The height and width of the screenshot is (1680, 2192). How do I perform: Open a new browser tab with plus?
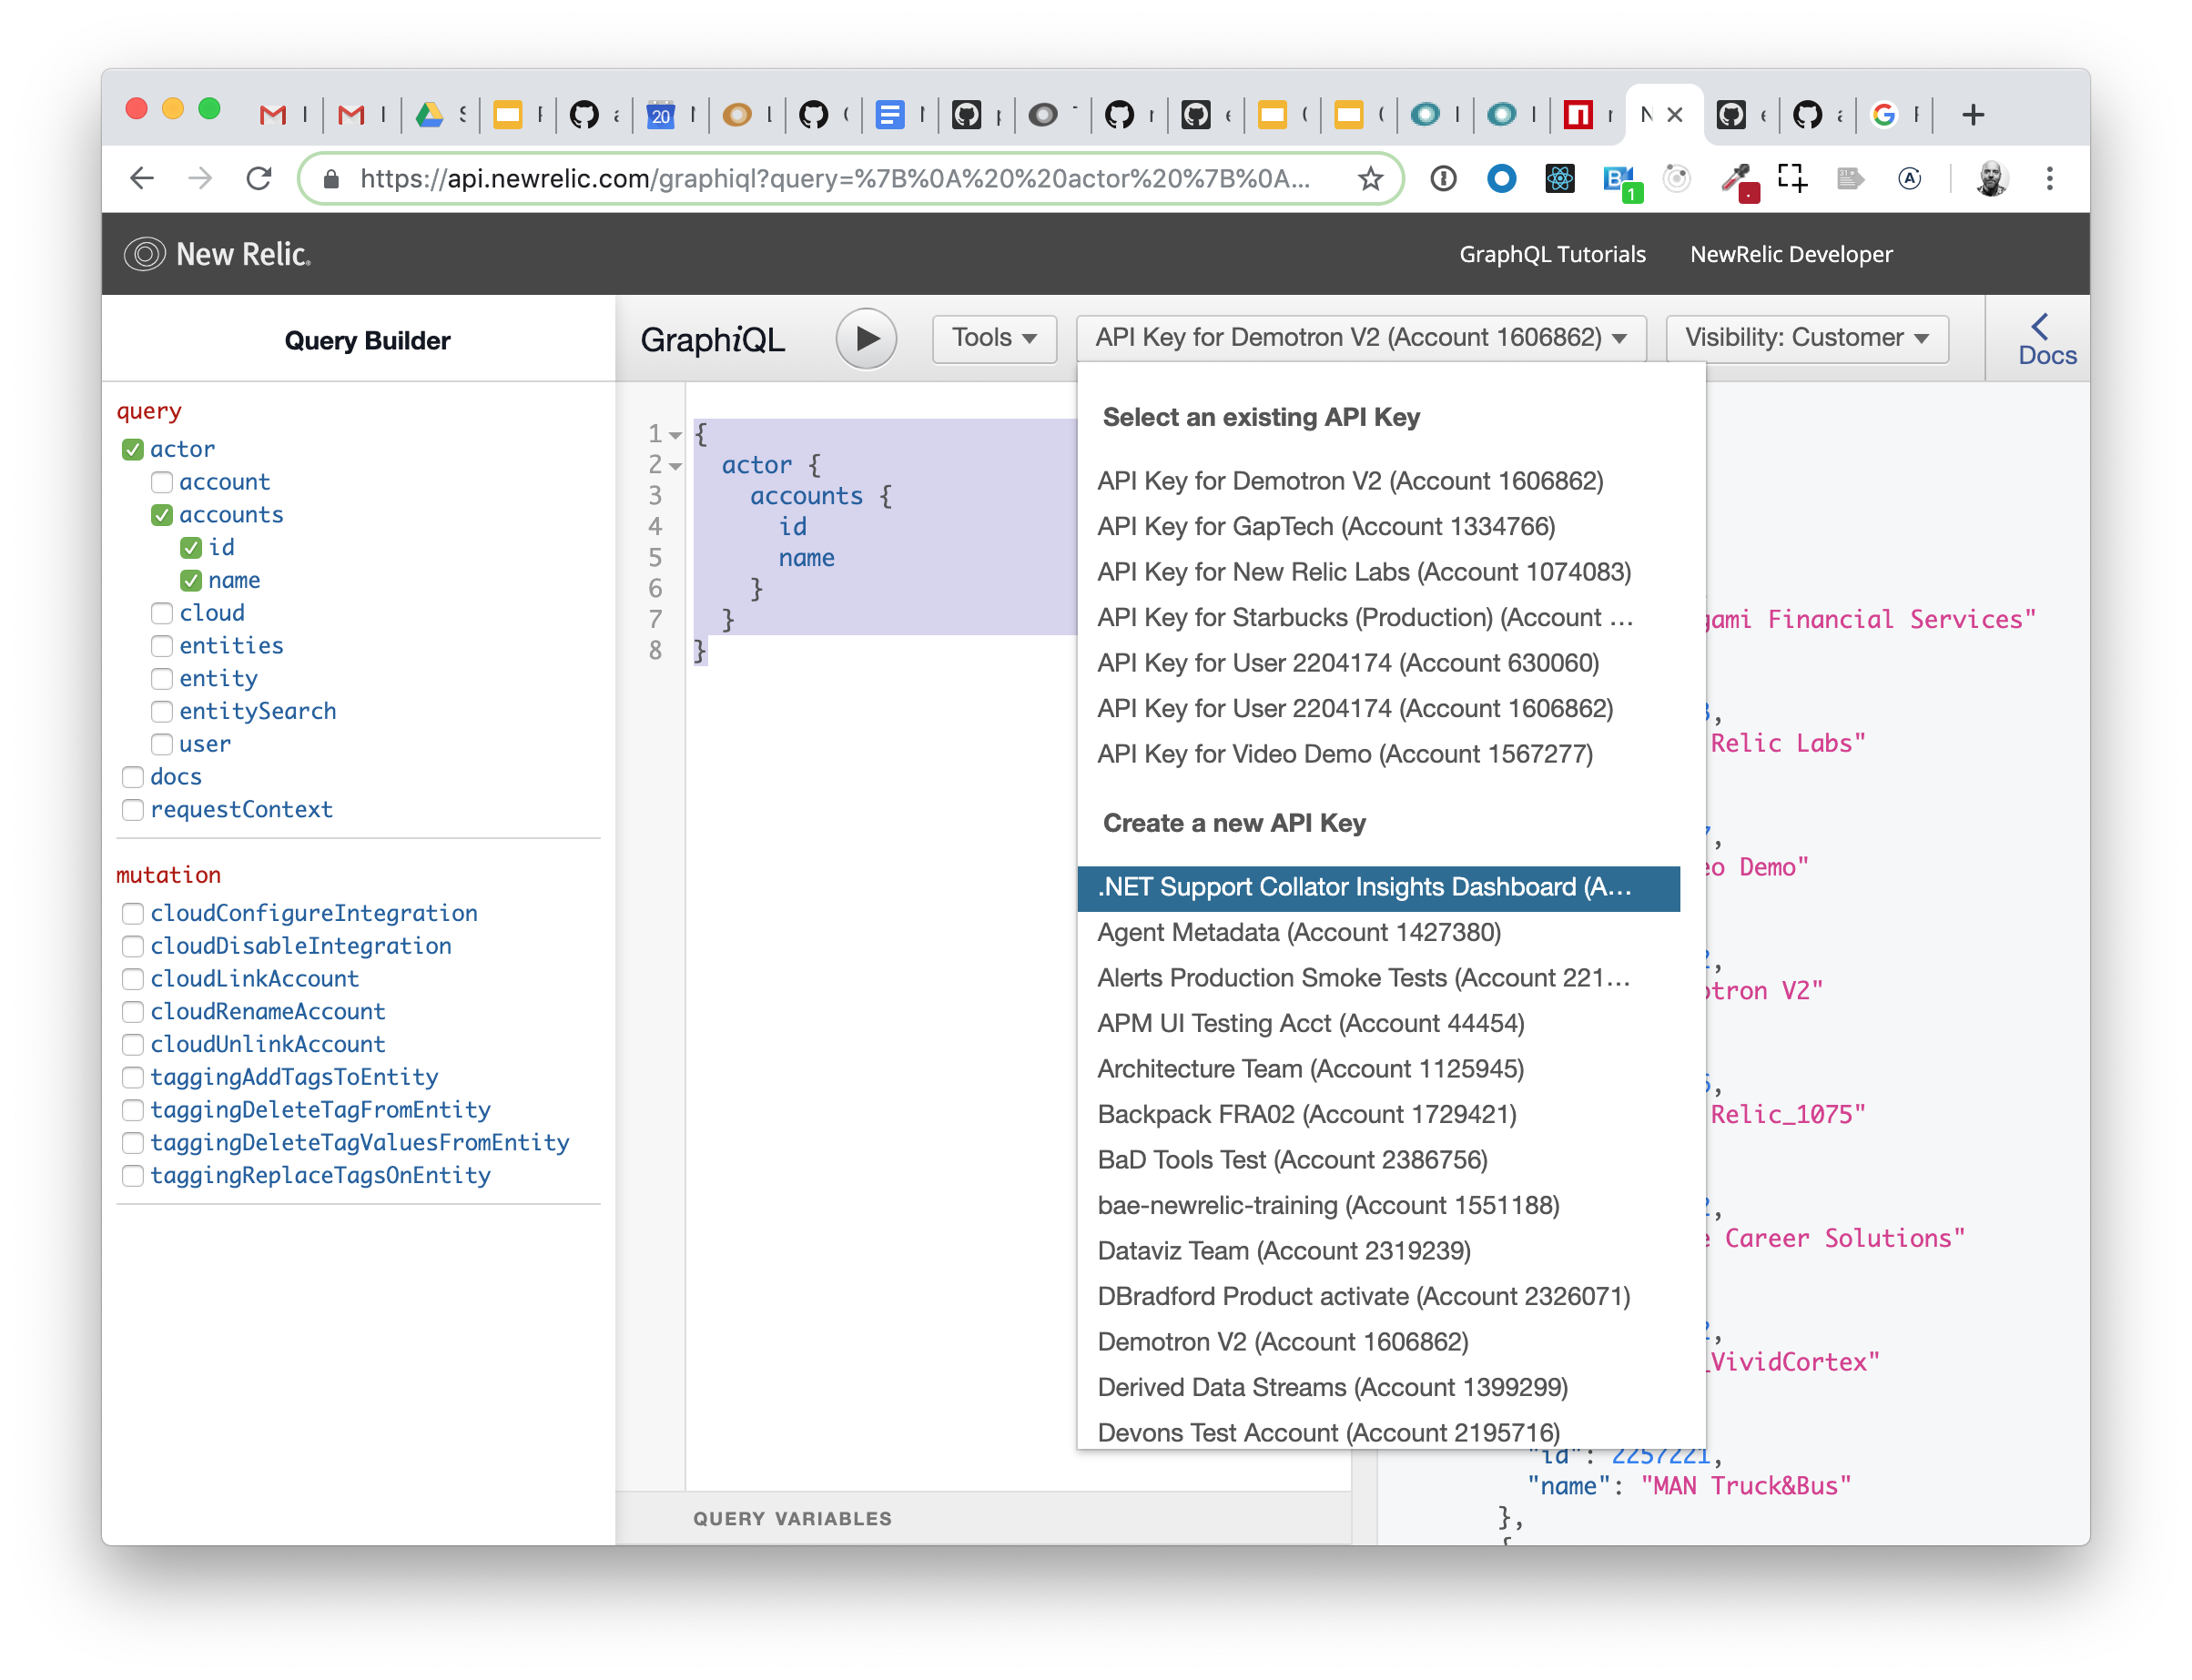coord(1972,115)
